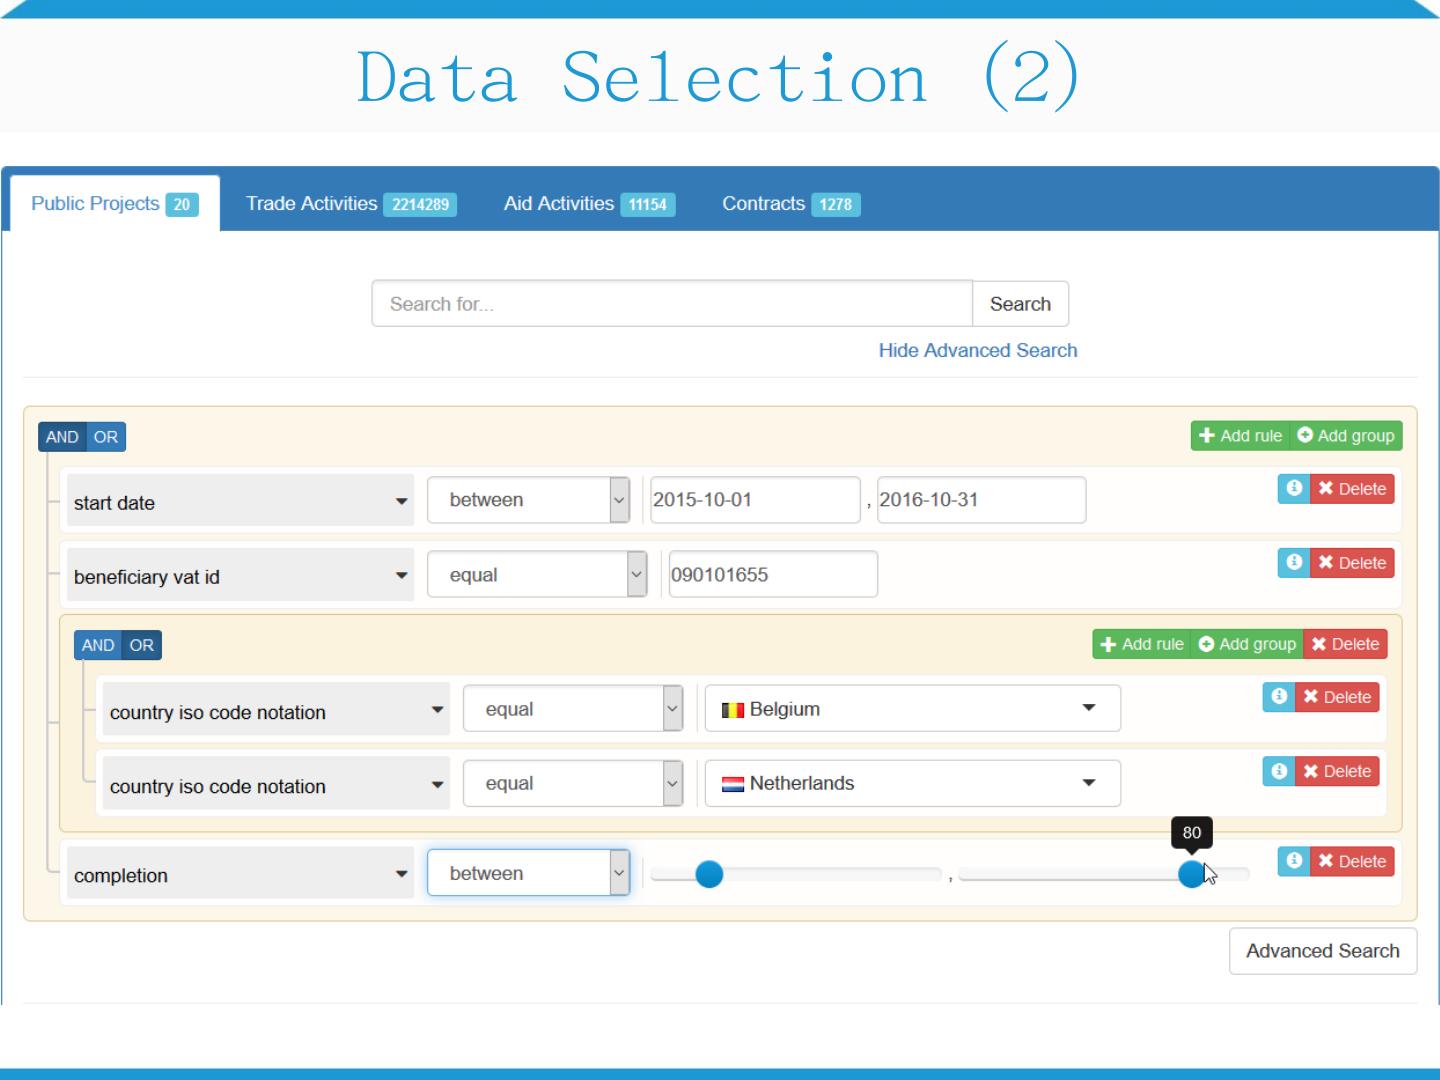Click info icon on Belgium country rule
The height and width of the screenshot is (1080, 1440).
(1279, 696)
